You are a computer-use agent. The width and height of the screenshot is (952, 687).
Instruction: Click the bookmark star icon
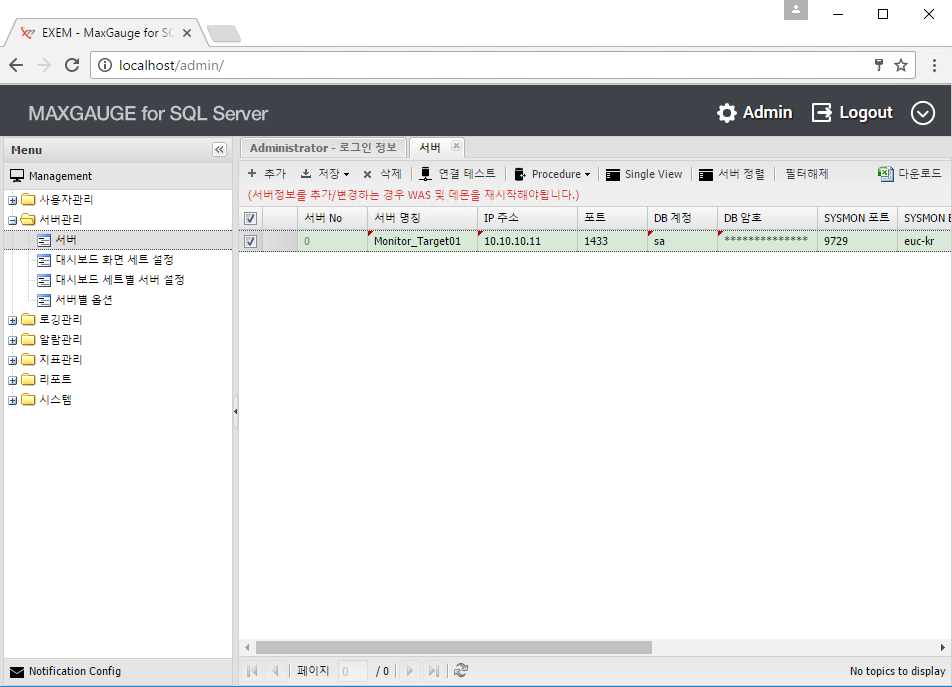coord(901,65)
